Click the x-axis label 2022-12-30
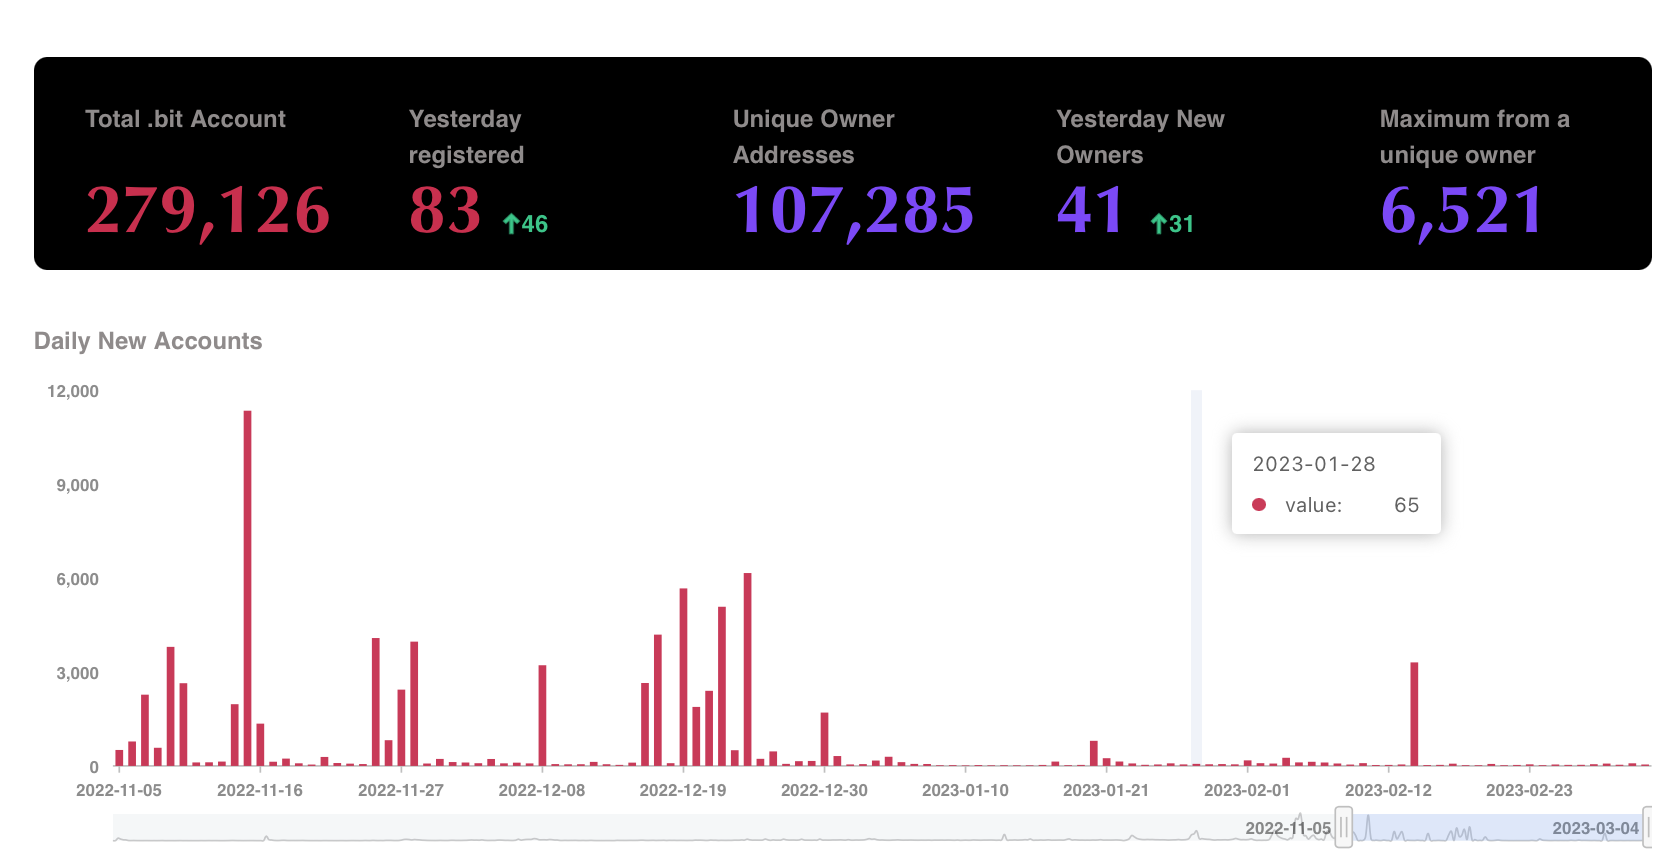The image size is (1674, 864). click(824, 790)
